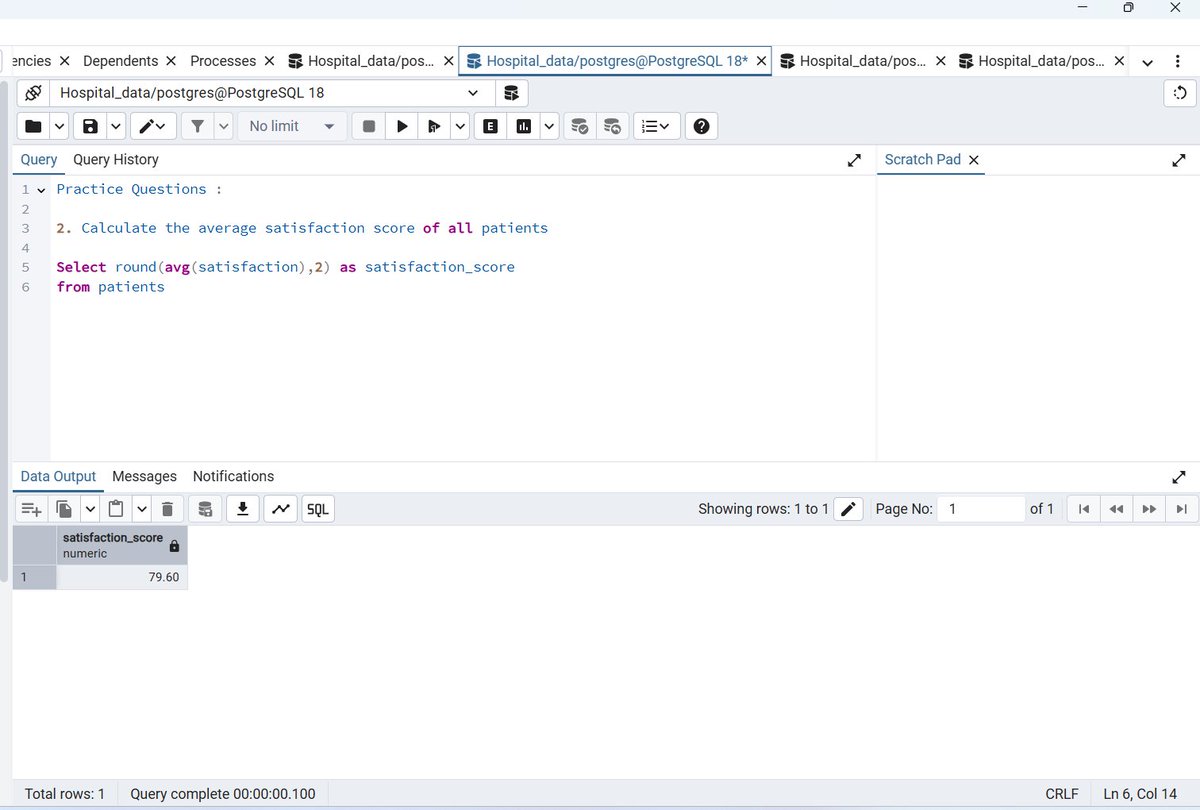Select the 79.60 result cell
Screen dimensions: 1200x810
122,578
